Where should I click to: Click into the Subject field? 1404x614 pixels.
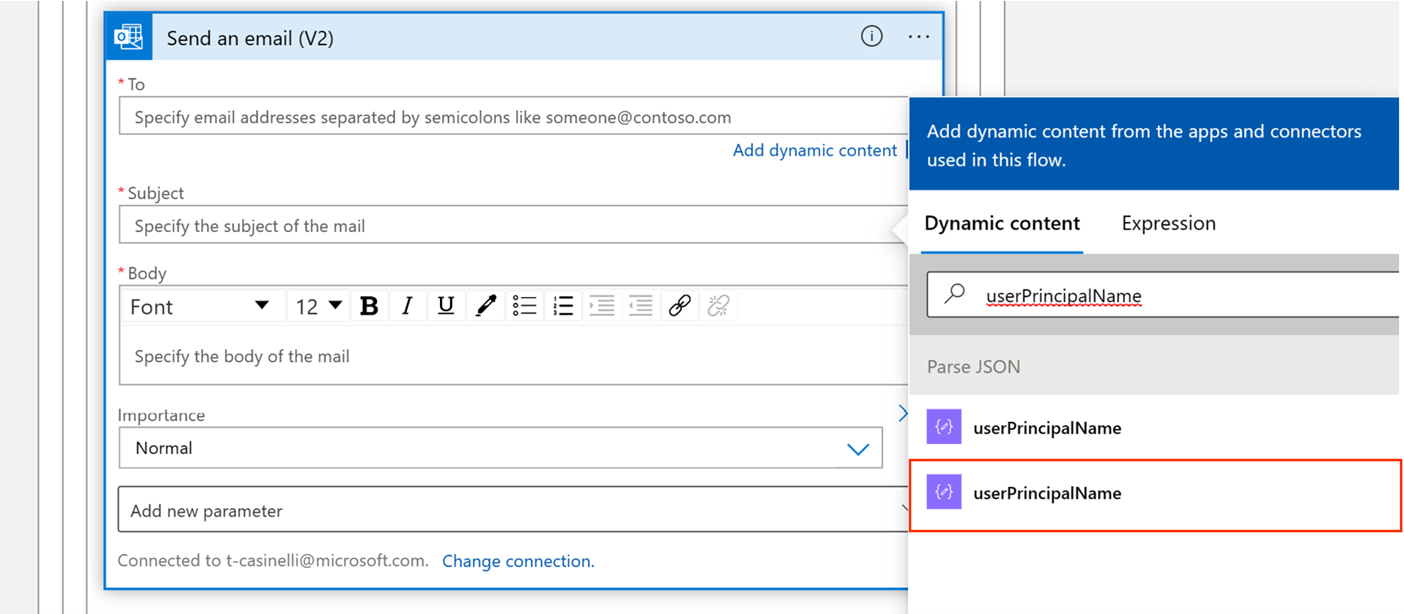[514, 225]
